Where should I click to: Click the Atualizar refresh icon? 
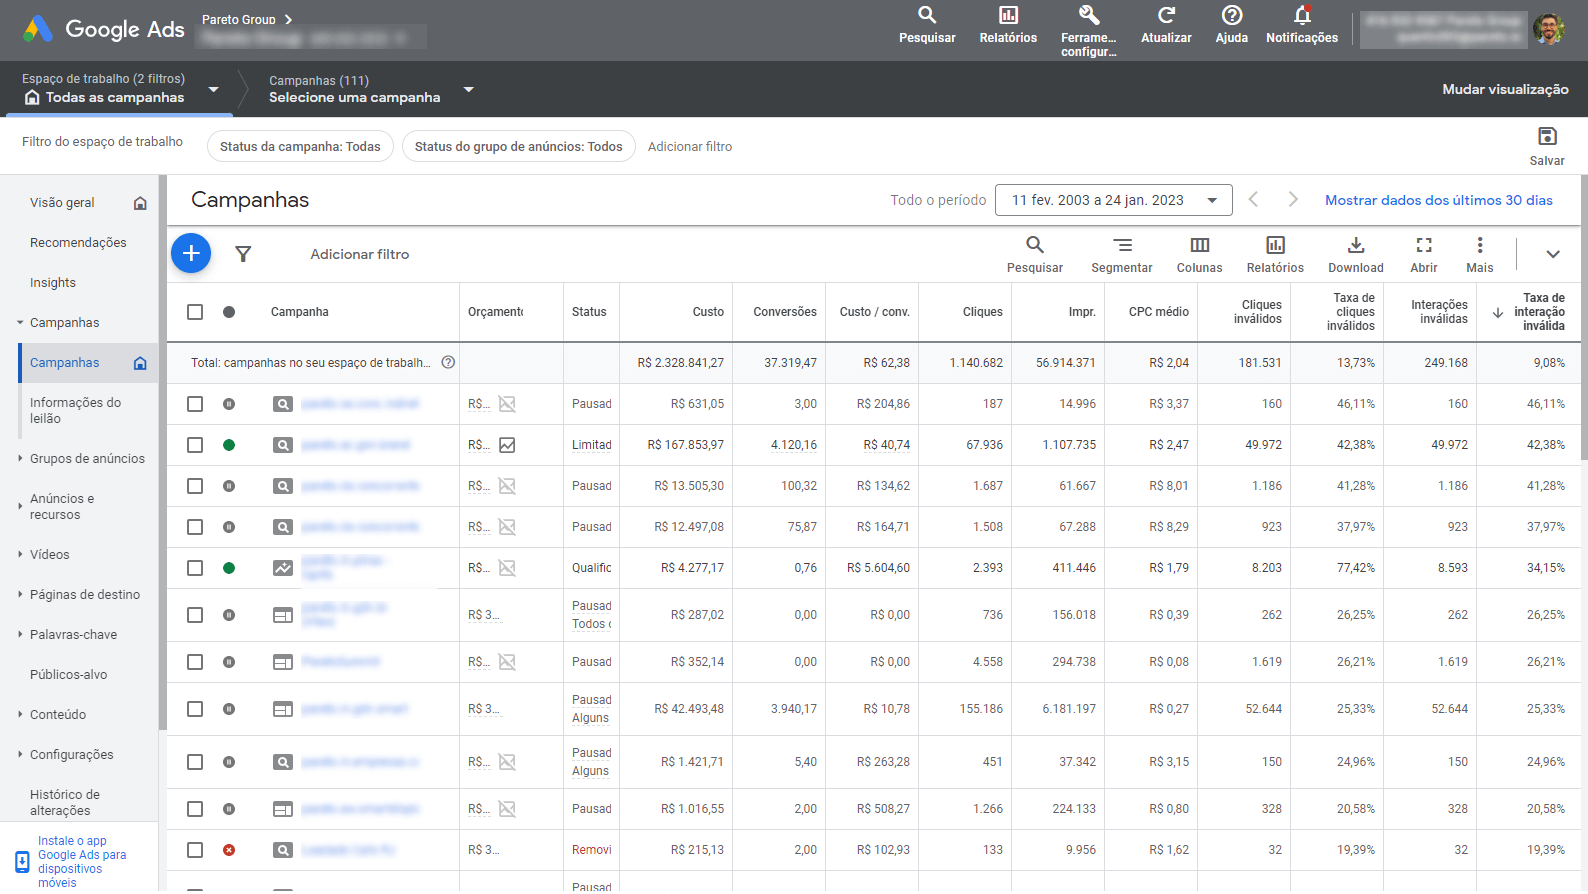pos(1166,24)
